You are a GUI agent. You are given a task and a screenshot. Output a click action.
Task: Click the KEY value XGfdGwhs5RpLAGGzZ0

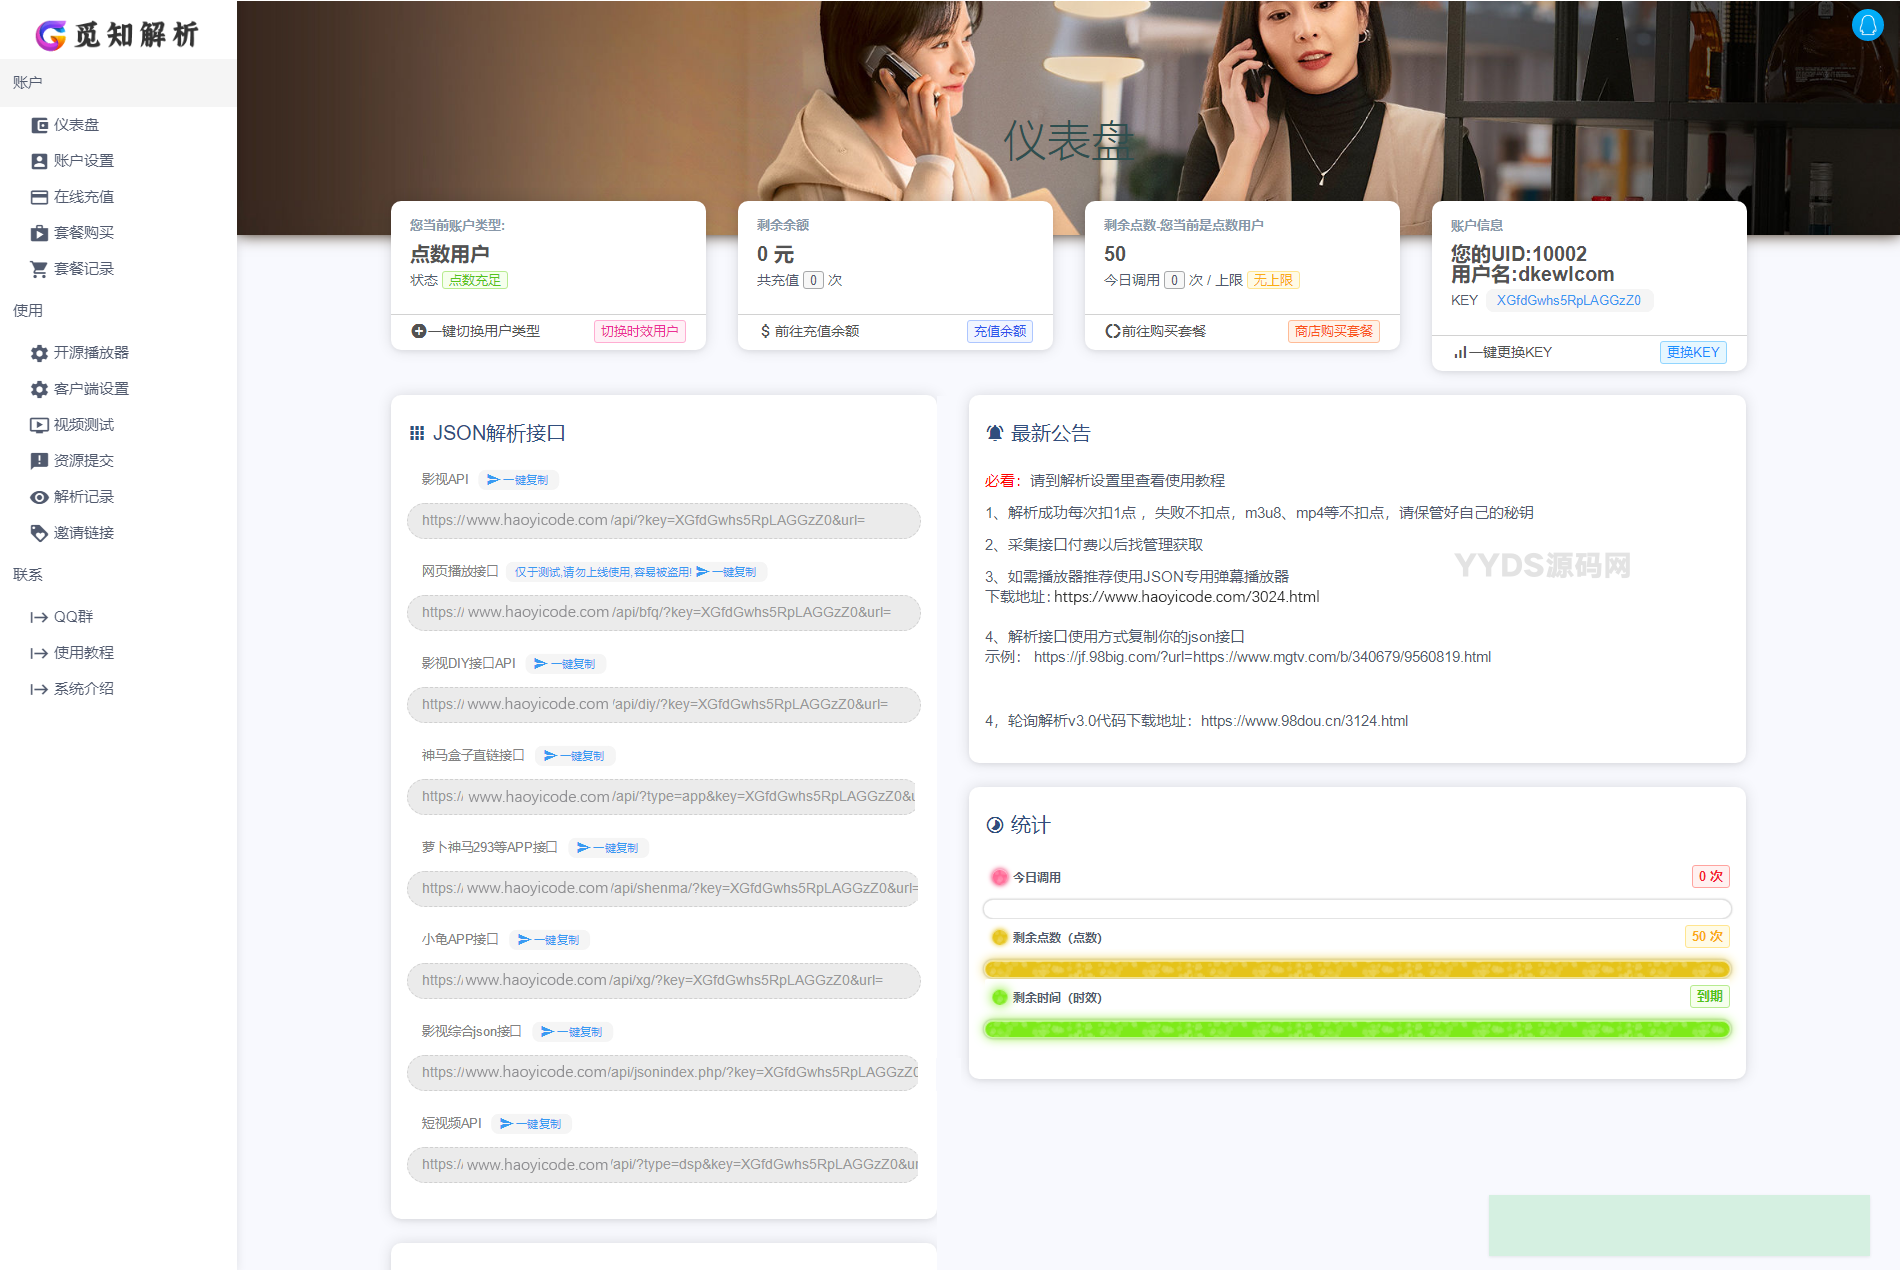1569,300
